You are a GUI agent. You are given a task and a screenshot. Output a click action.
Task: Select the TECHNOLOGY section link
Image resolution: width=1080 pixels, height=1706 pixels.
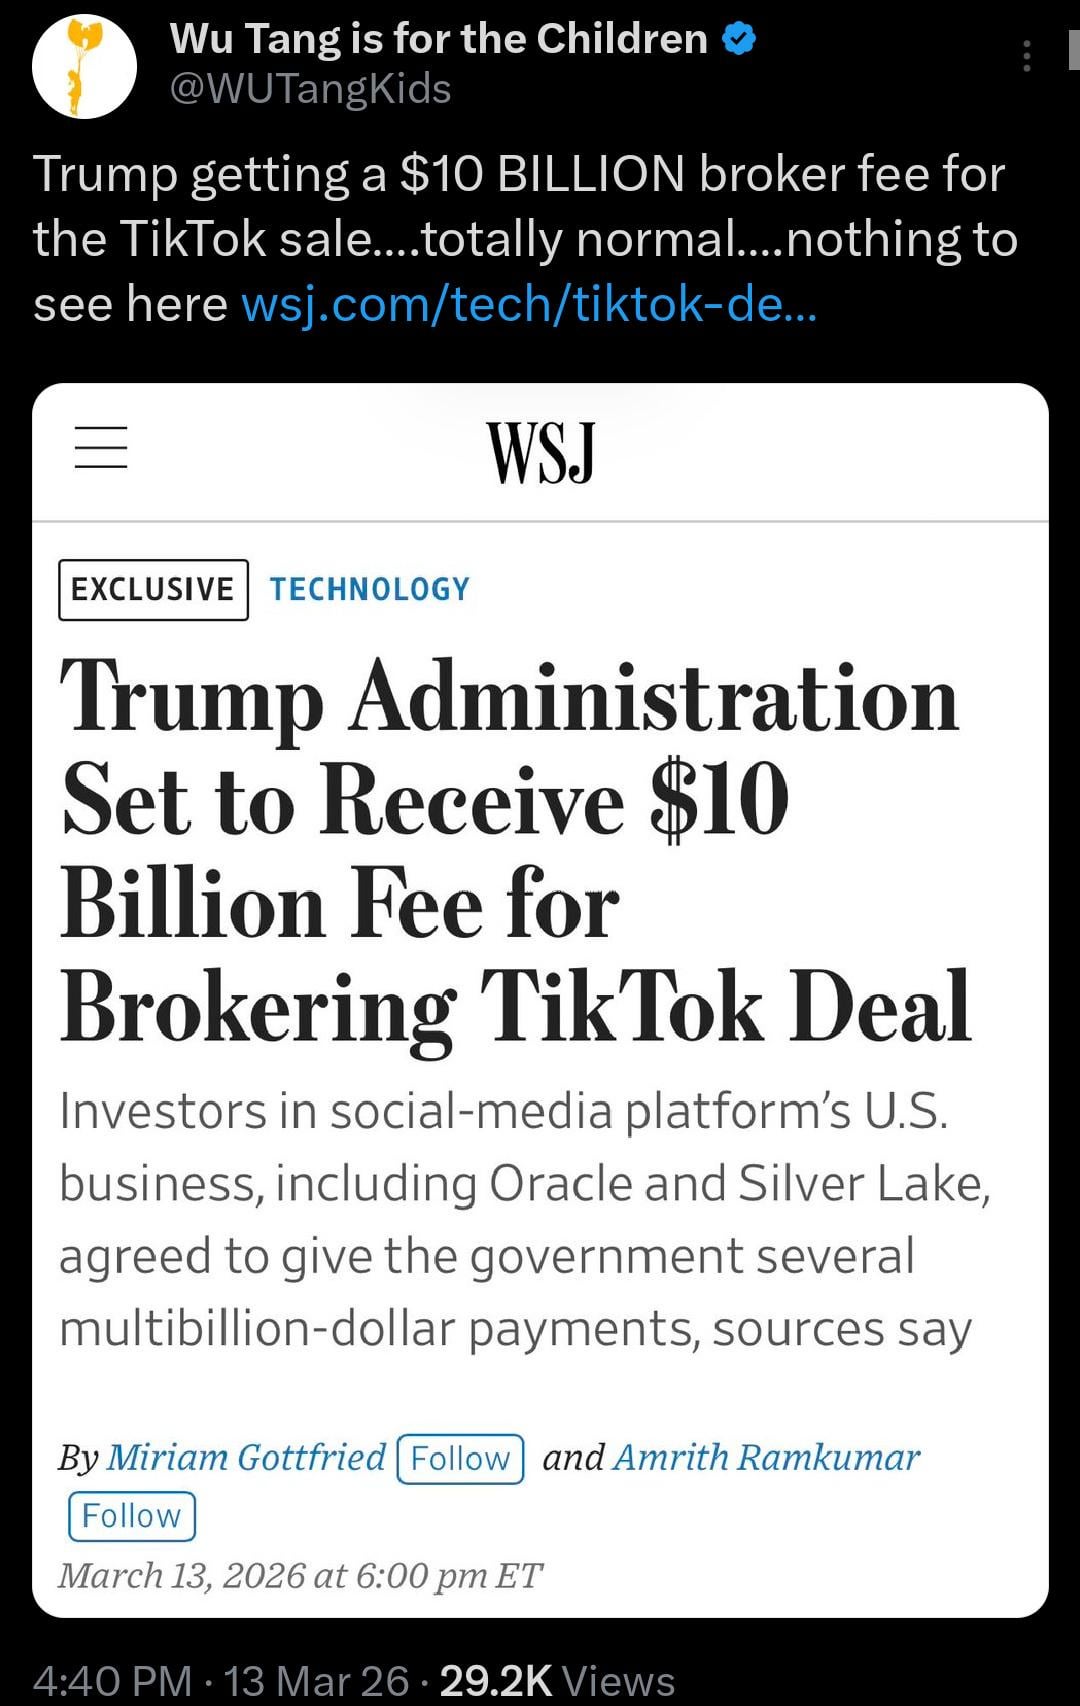point(369,589)
